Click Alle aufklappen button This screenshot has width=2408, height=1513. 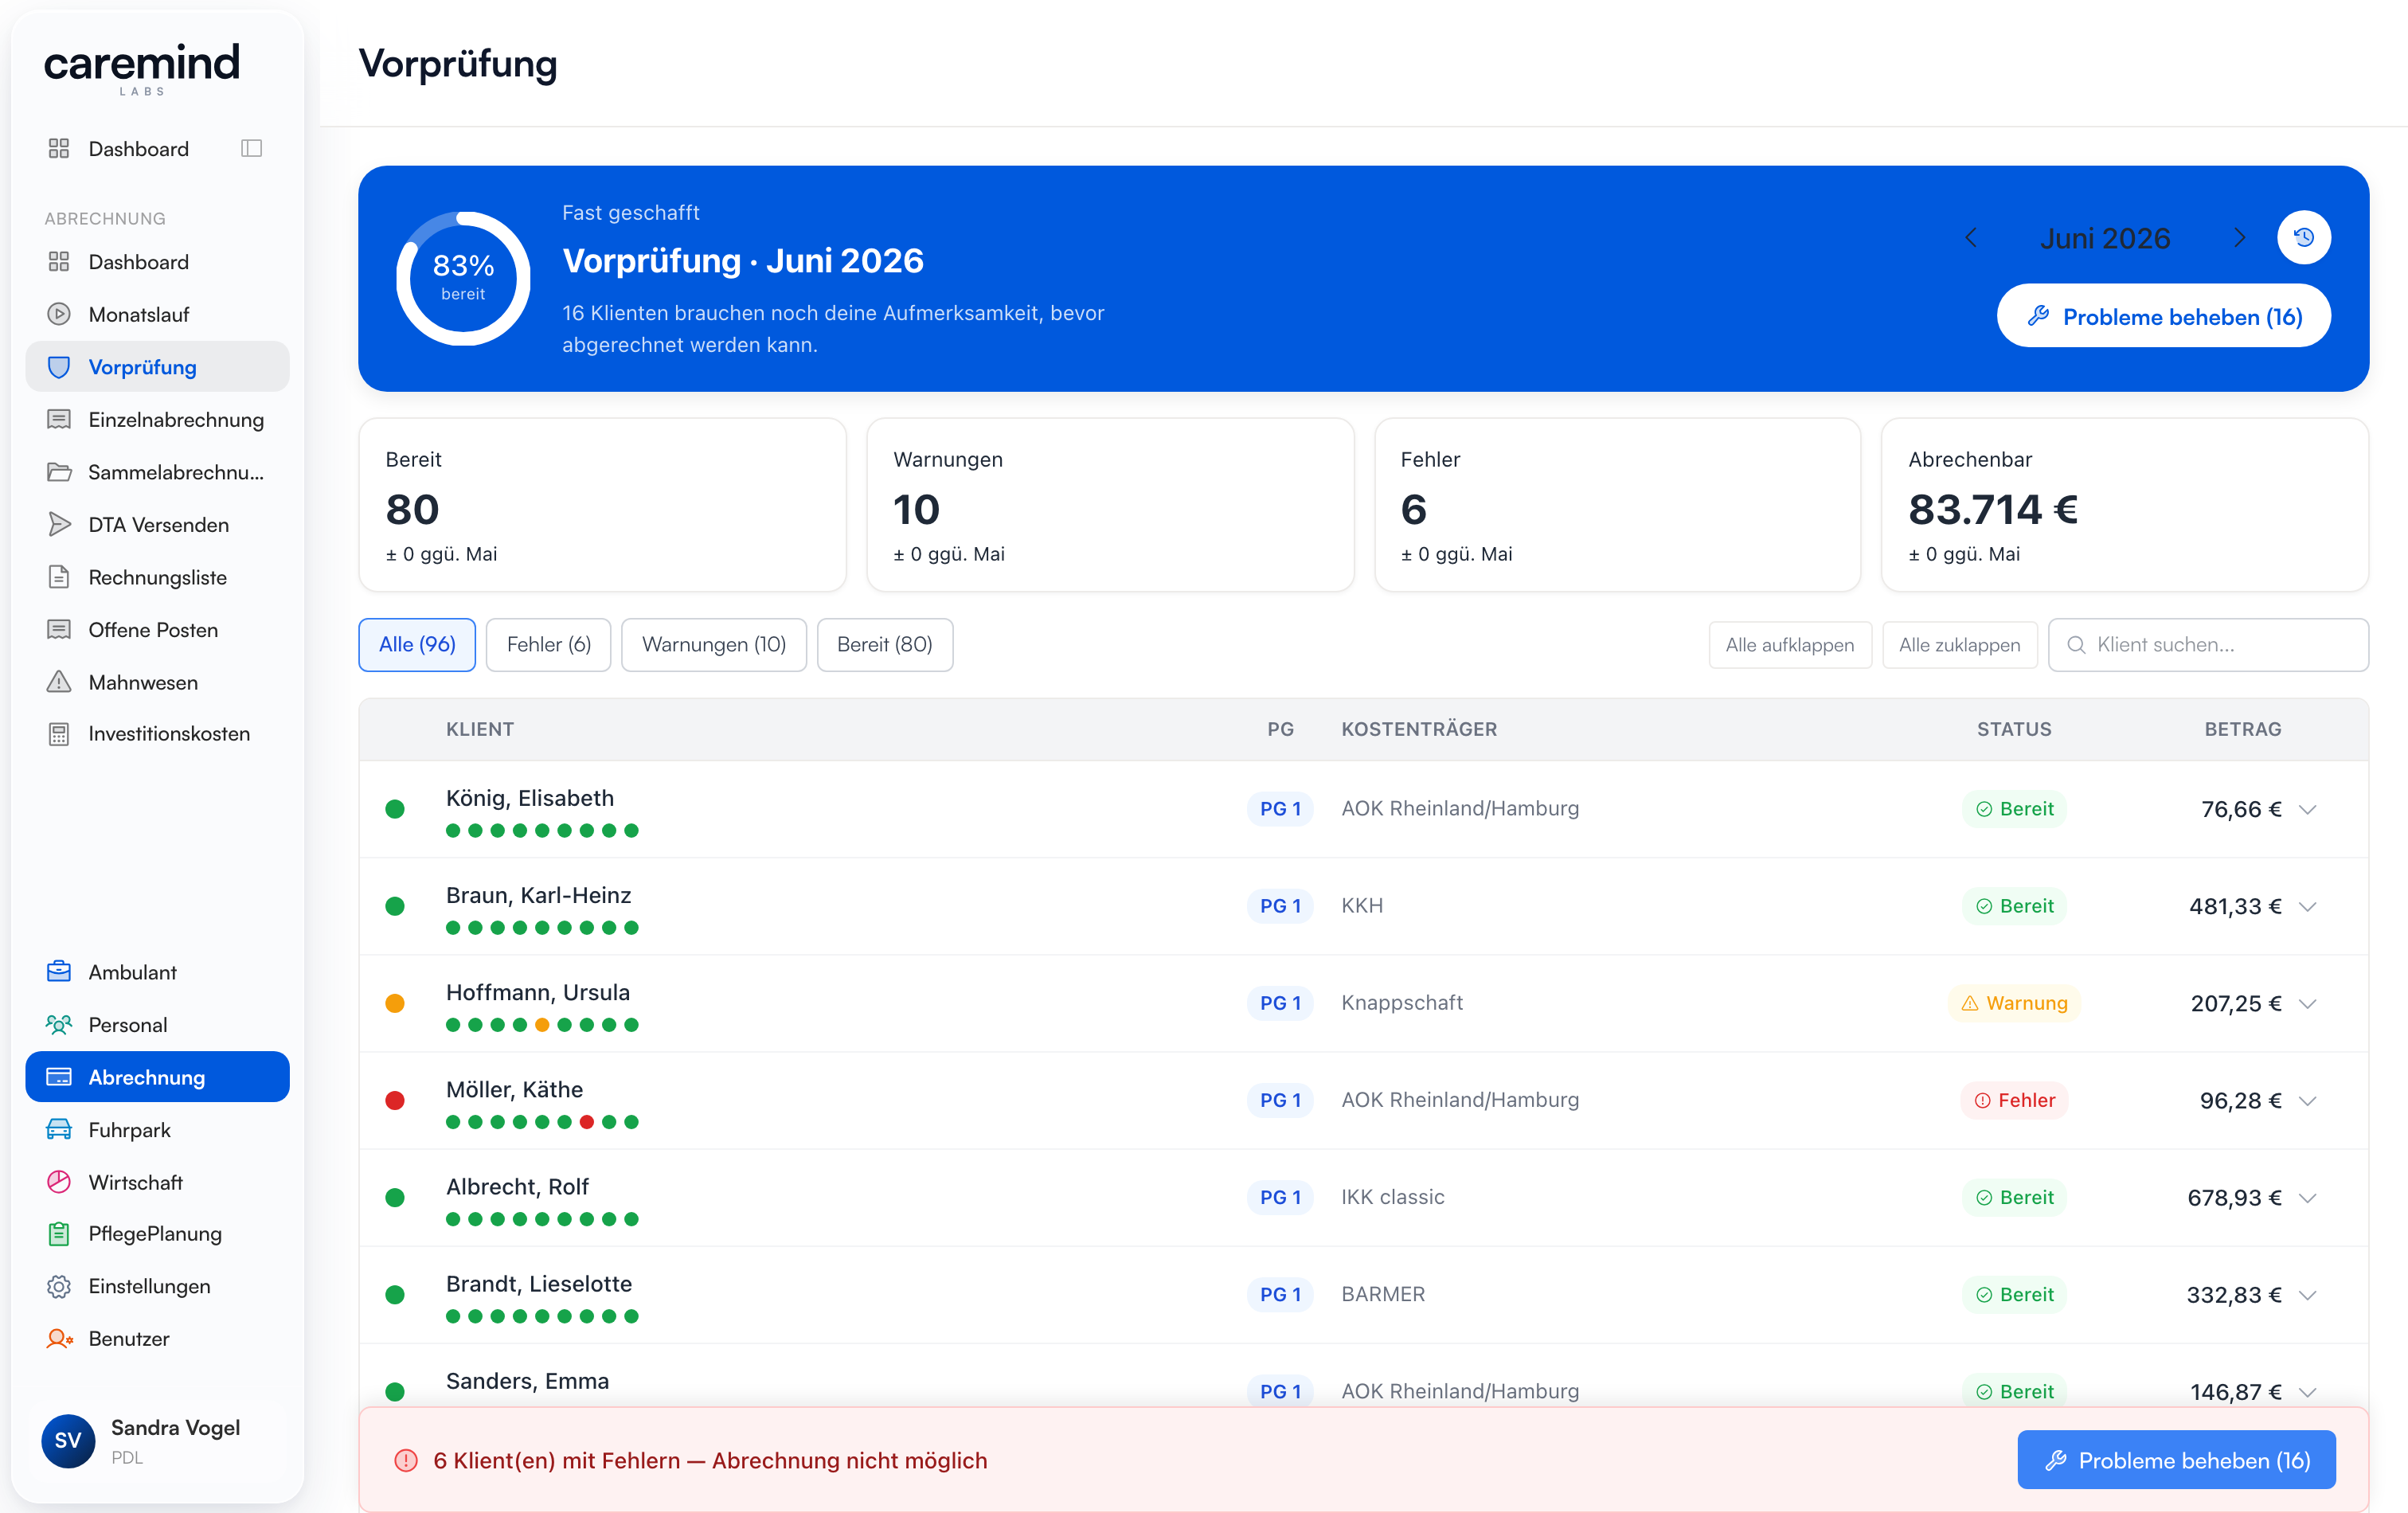tap(1789, 645)
